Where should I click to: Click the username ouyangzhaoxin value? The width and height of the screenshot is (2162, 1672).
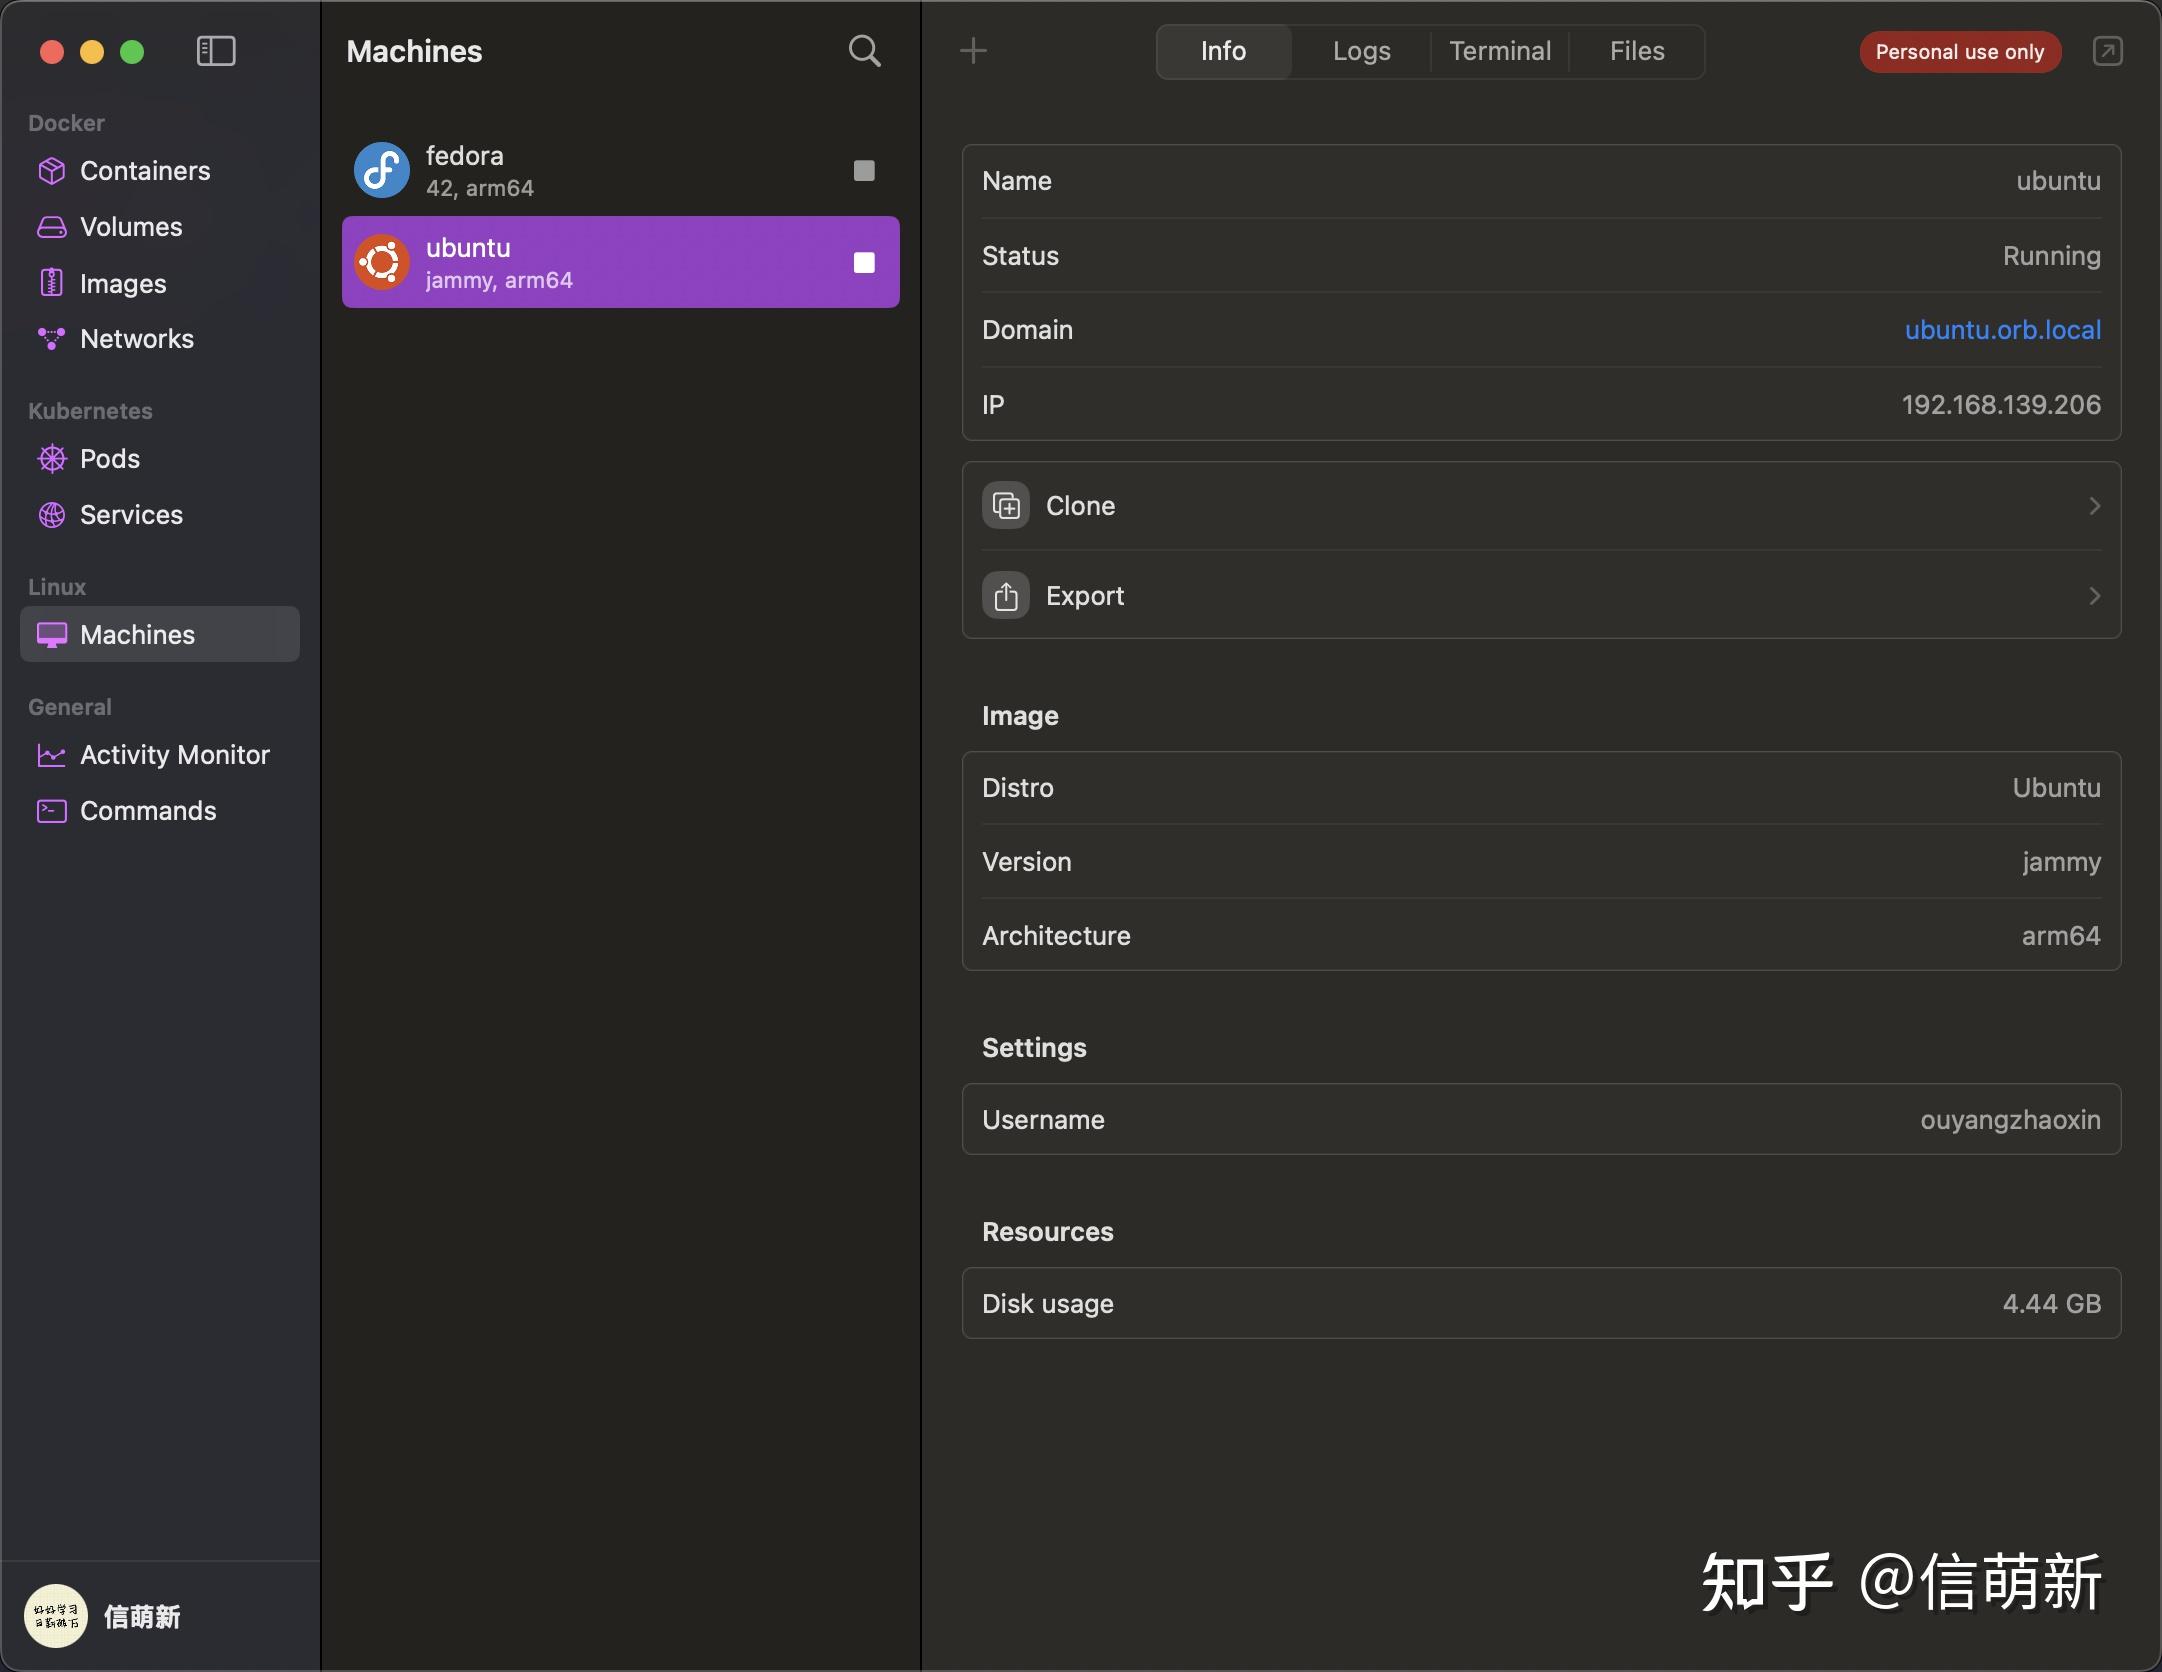pyautogui.click(x=2010, y=1120)
